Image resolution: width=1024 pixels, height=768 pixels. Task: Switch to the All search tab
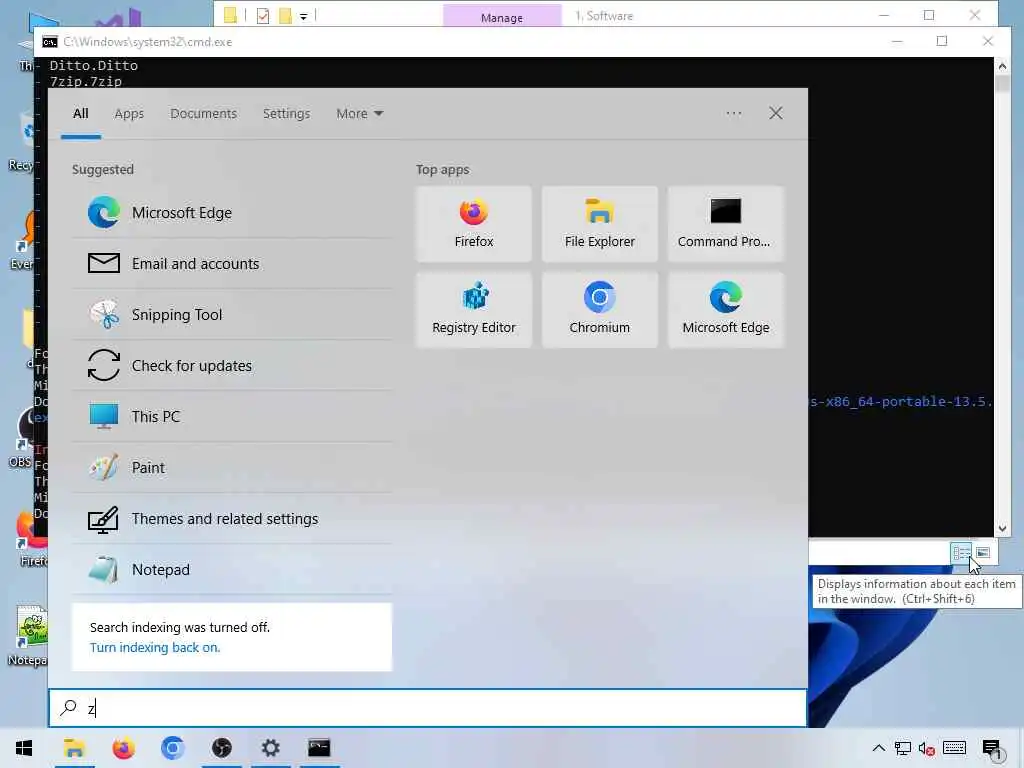(80, 114)
